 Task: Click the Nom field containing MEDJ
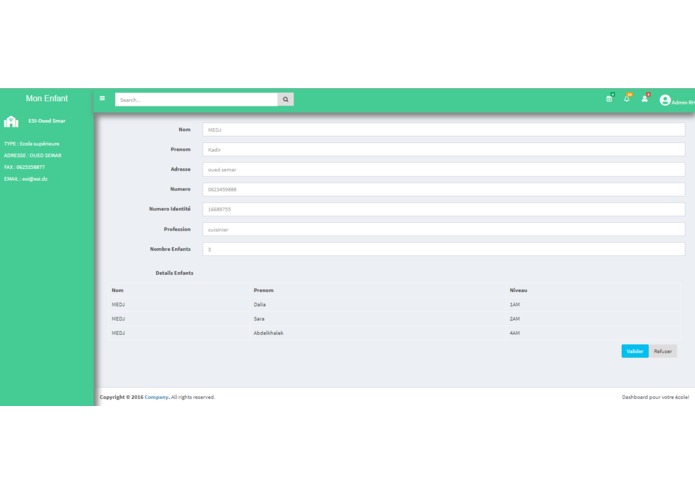pyautogui.click(x=444, y=130)
